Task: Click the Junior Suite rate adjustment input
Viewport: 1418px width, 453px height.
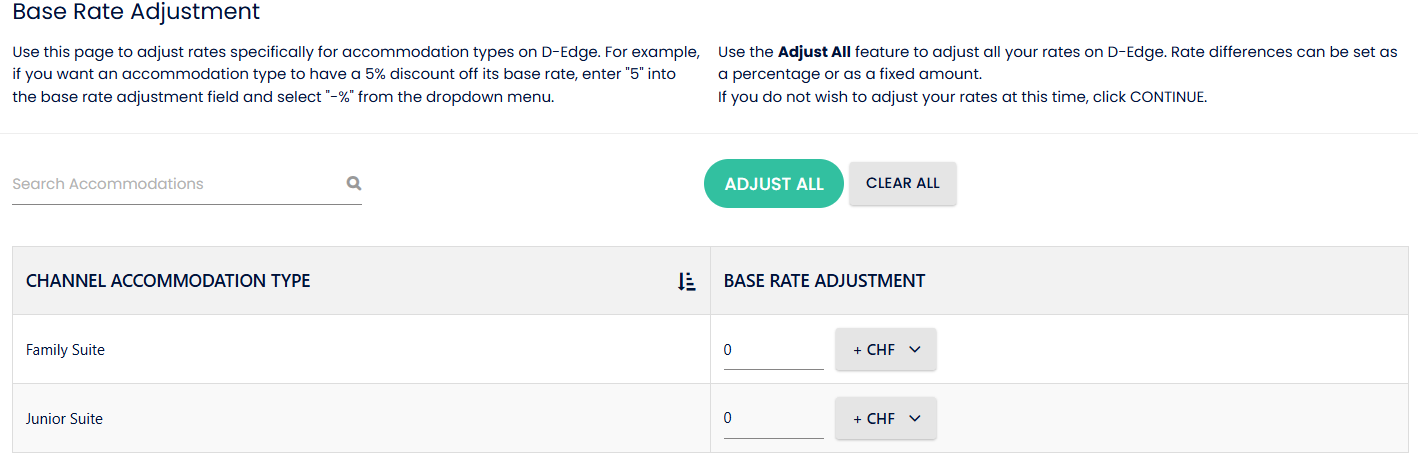Action: point(773,418)
